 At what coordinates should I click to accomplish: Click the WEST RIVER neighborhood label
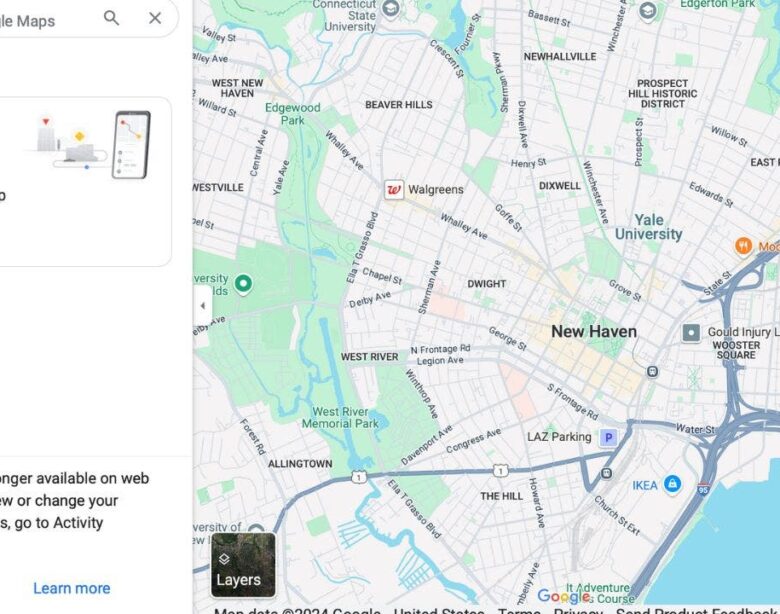[370, 357]
